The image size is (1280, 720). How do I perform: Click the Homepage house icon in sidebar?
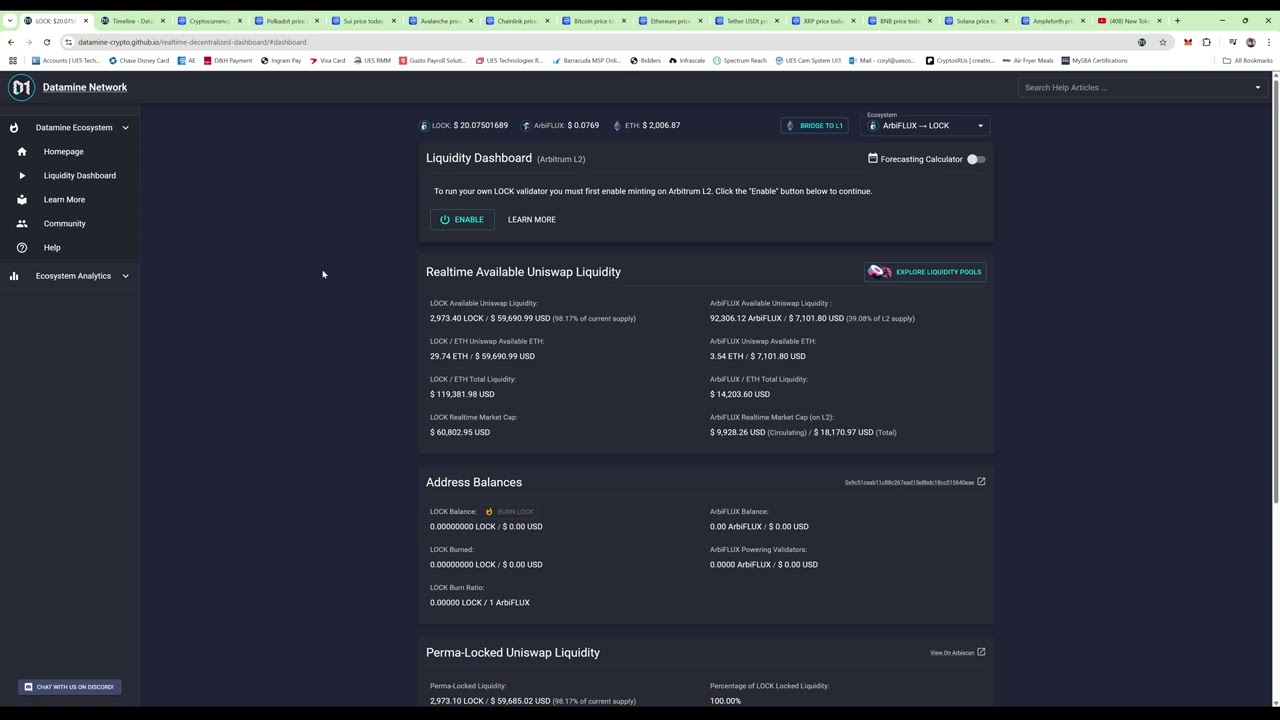22,152
